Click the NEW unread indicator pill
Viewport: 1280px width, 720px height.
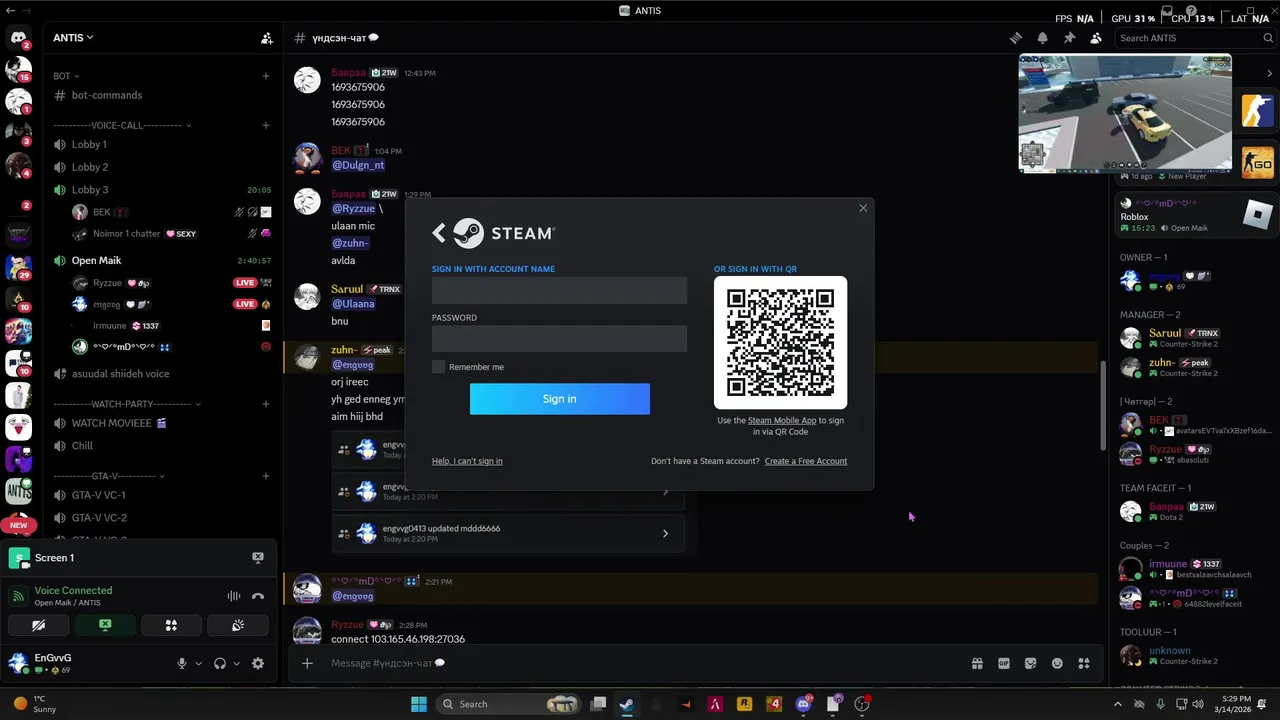(x=18, y=525)
